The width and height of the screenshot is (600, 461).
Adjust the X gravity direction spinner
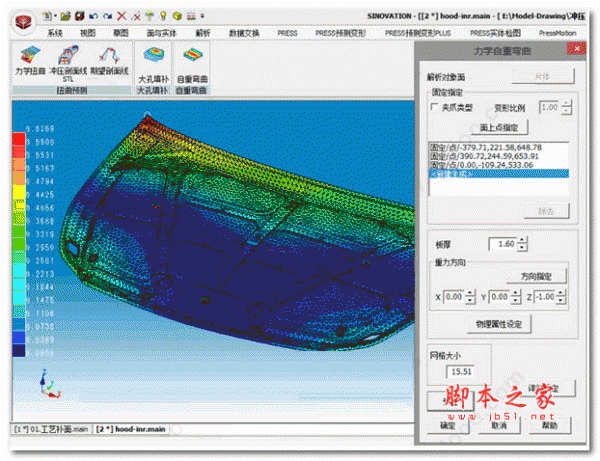tap(470, 297)
